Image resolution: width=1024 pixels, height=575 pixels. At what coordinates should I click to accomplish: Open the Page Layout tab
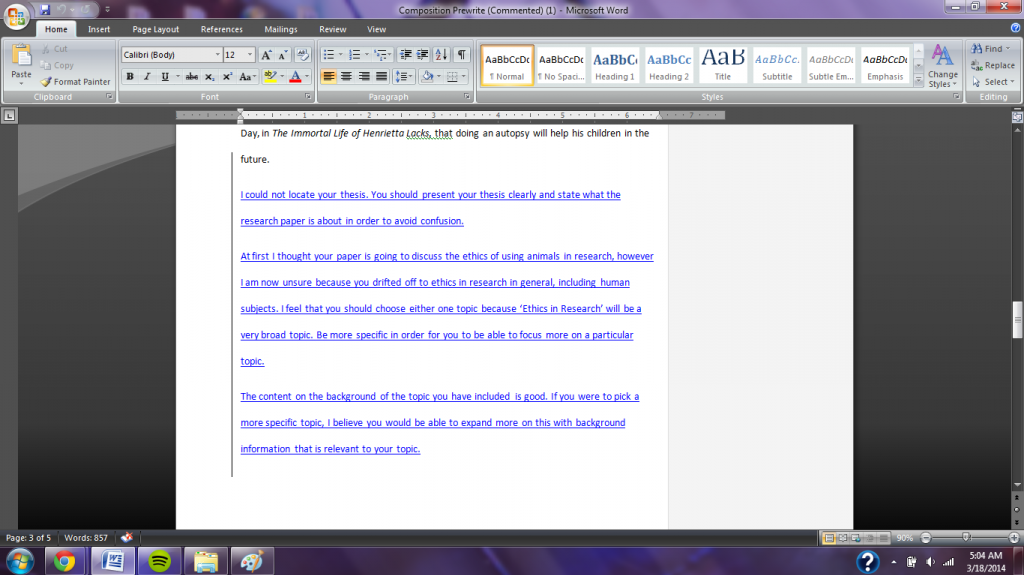pyautogui.click(x=156, y=30)
